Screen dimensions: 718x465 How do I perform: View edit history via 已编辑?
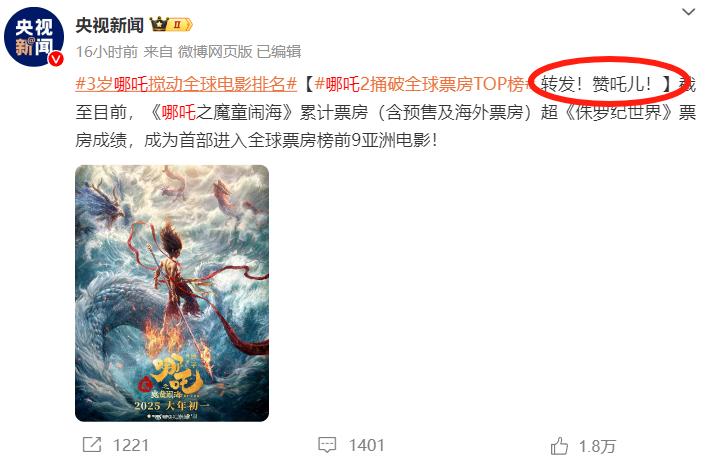point(278,51)
